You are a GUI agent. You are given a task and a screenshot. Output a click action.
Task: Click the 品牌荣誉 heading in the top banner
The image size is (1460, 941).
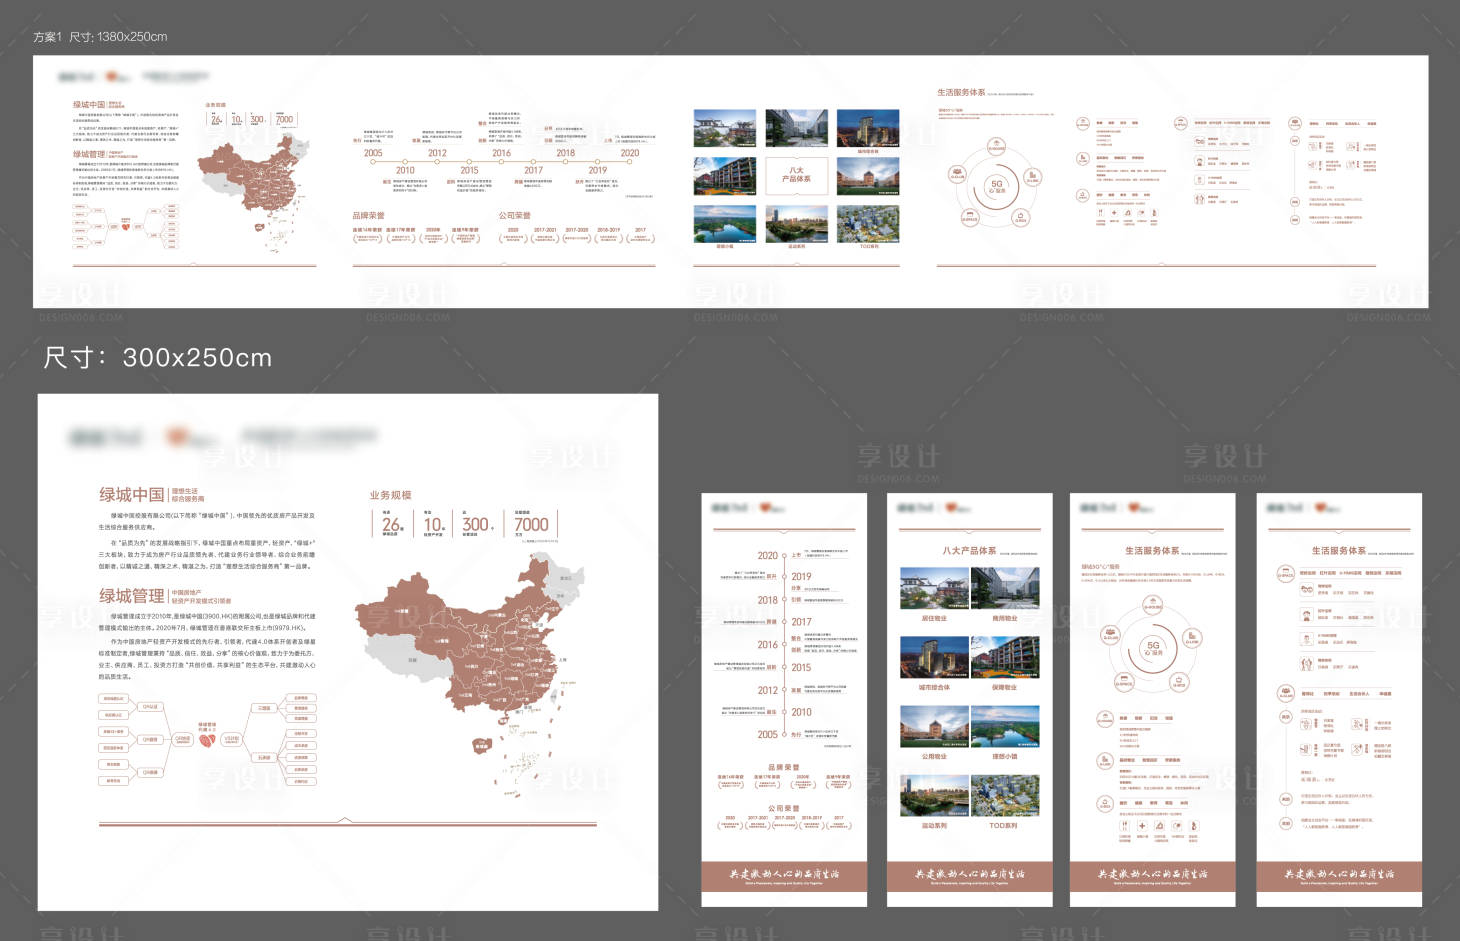(x=368, y=216)
